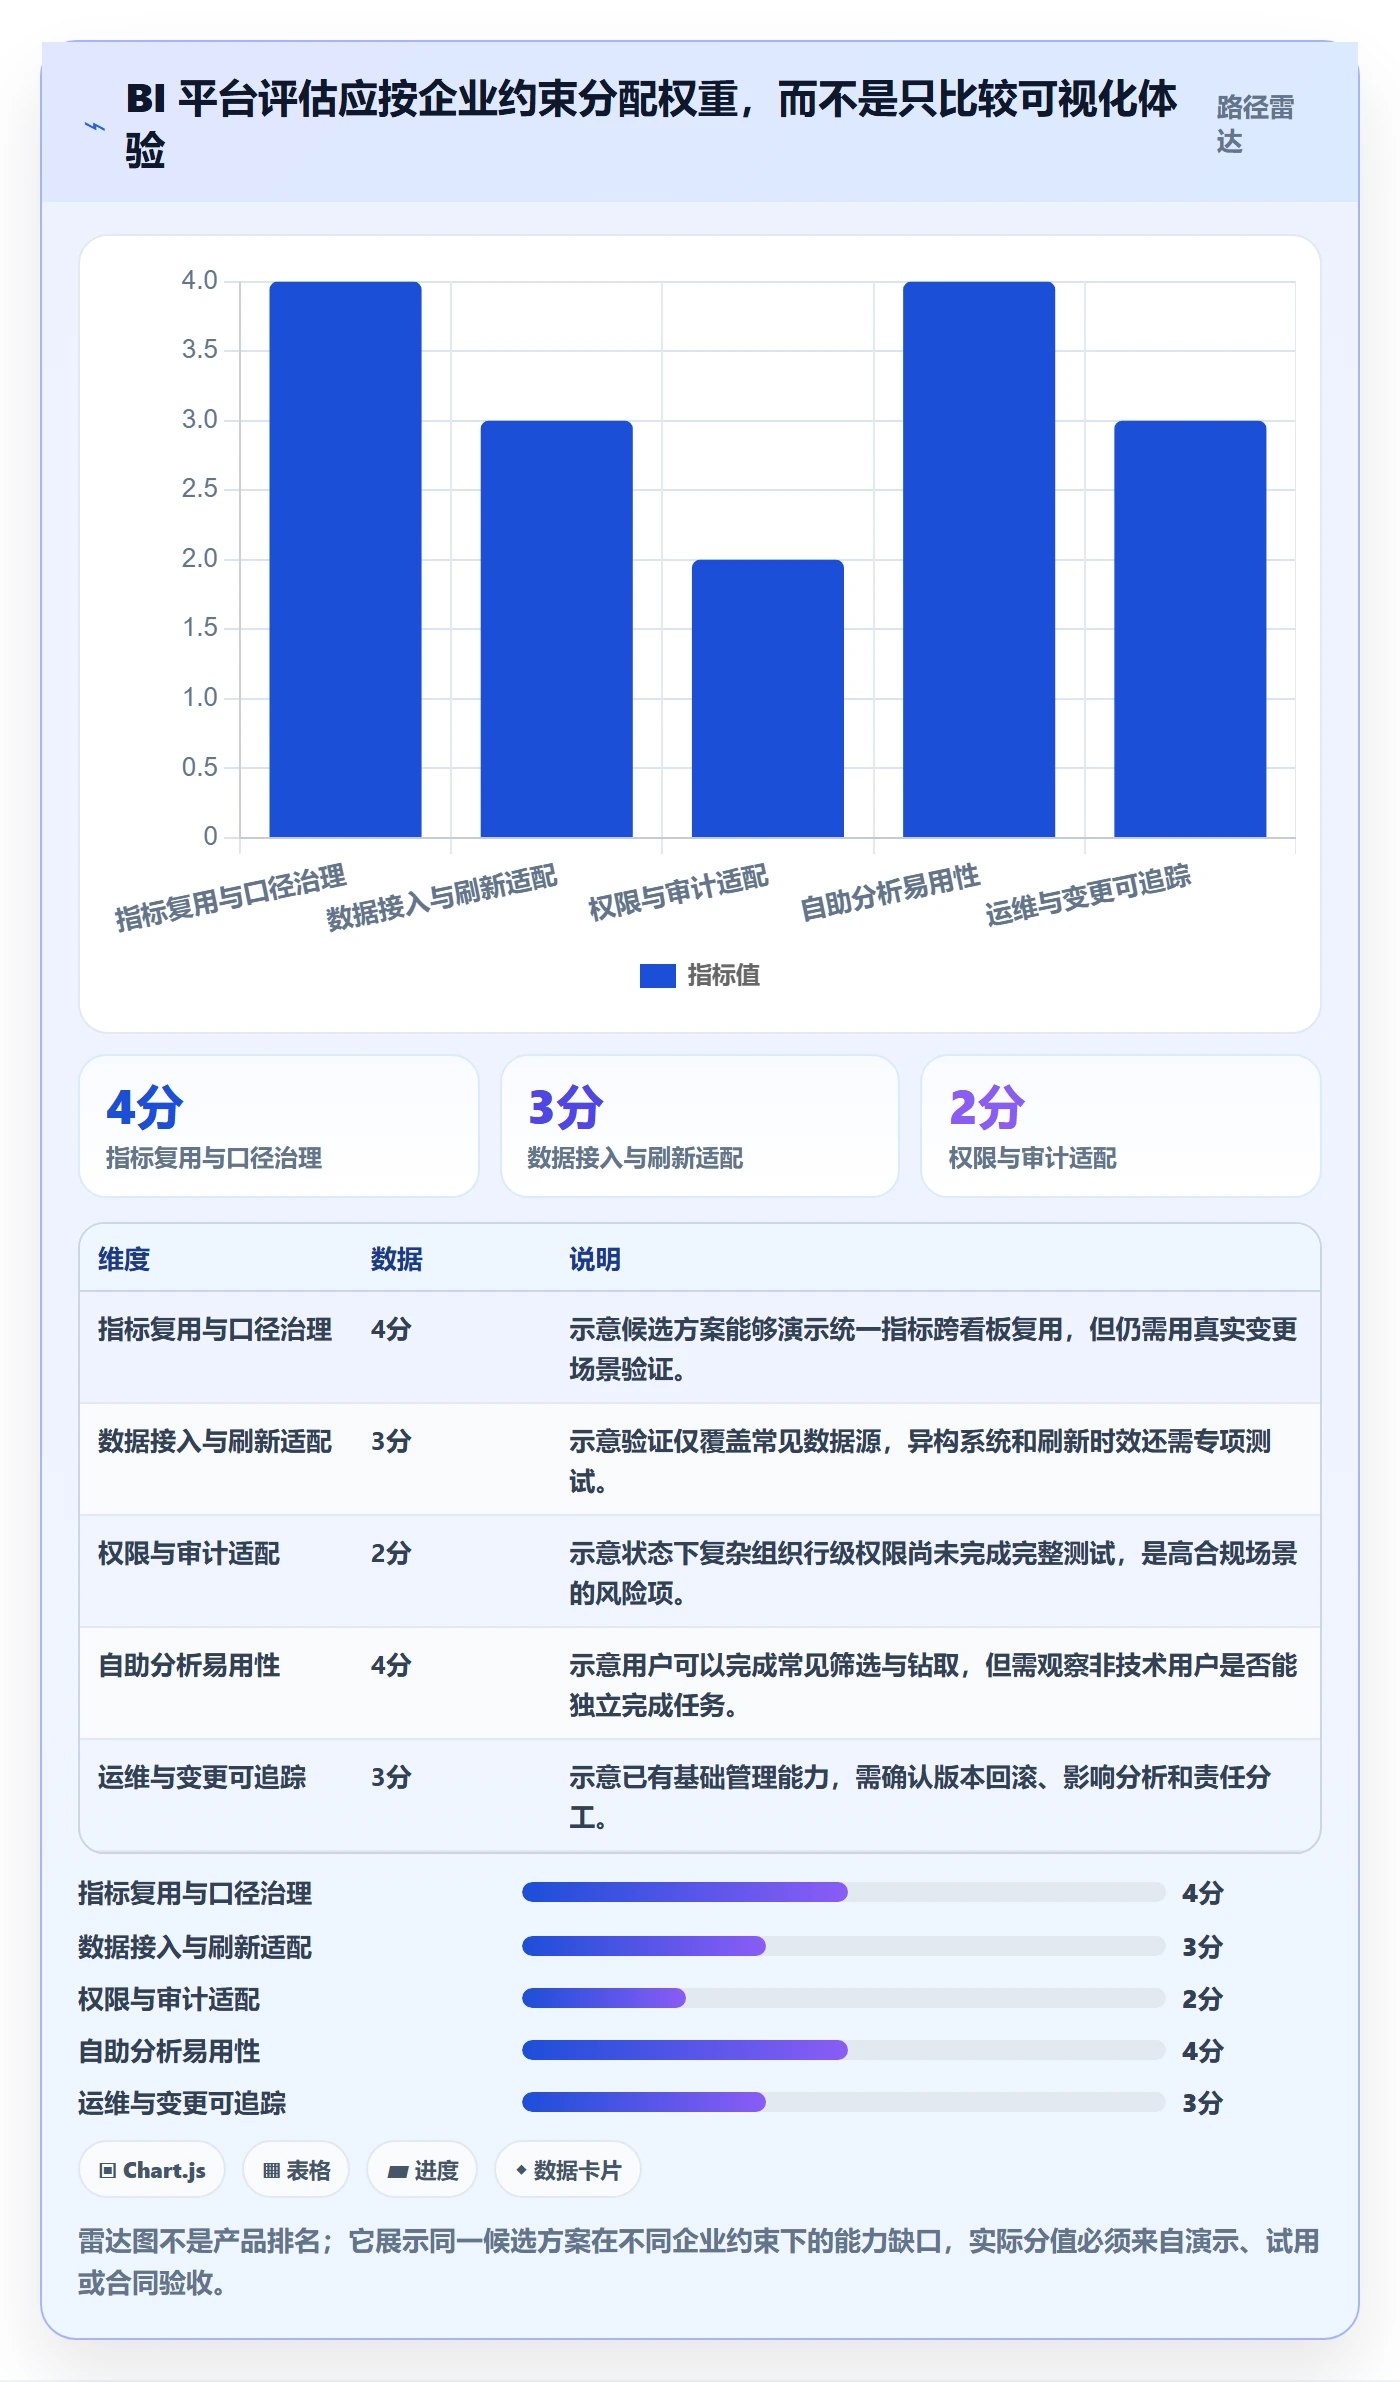Select the 权限与审计适配 table row name
This screenshot has height=2382, width=1400.
pyautogui.click(x=189, y=1554)
